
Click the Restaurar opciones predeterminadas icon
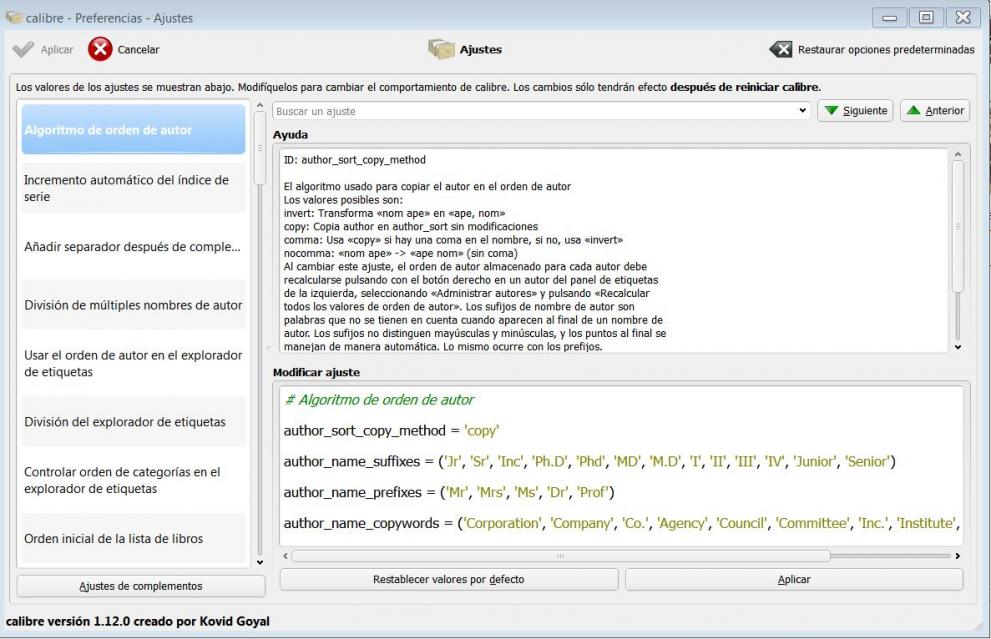click(780, 49)
